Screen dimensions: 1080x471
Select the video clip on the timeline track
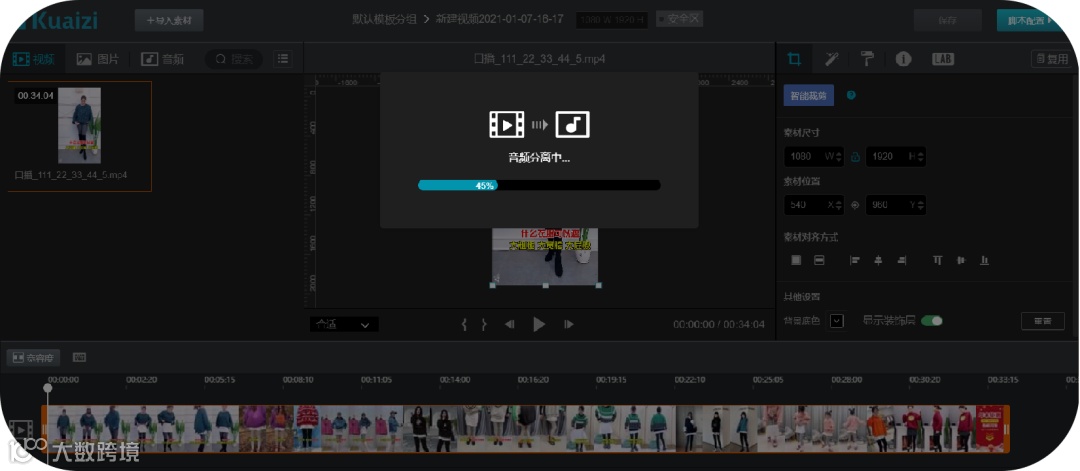point(526,428)
